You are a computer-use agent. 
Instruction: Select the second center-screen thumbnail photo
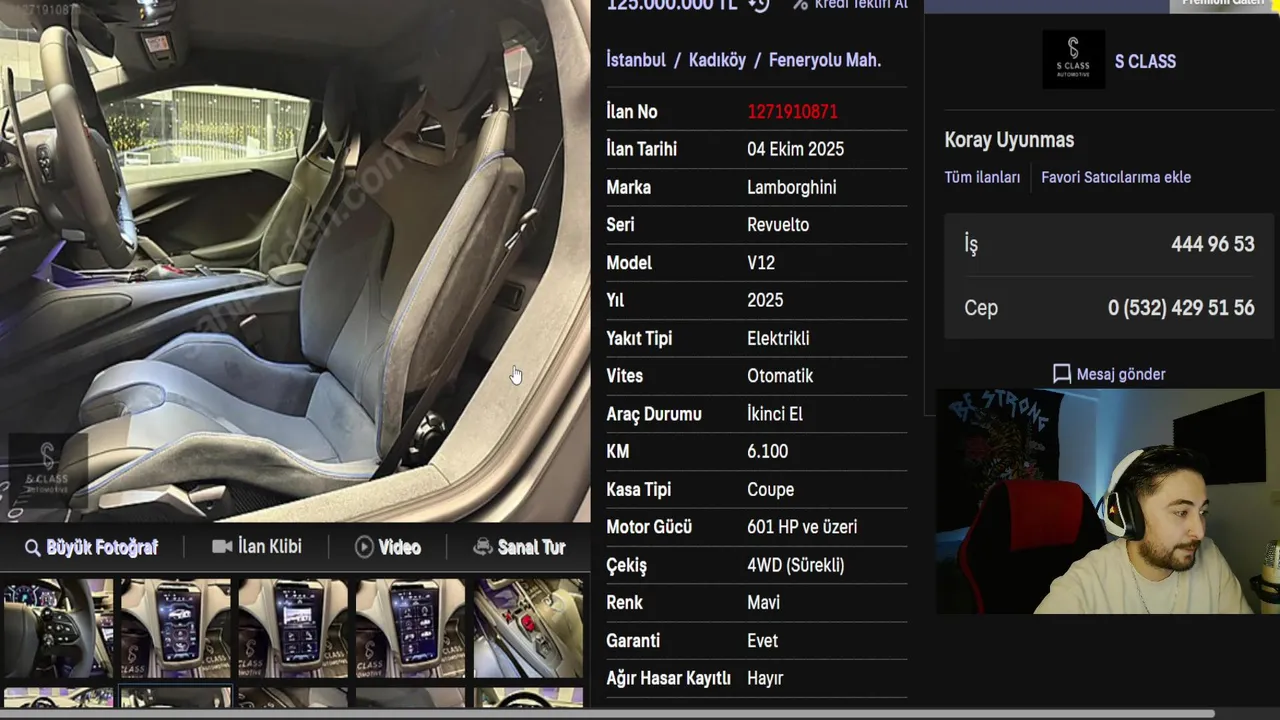tap(293, 628)
